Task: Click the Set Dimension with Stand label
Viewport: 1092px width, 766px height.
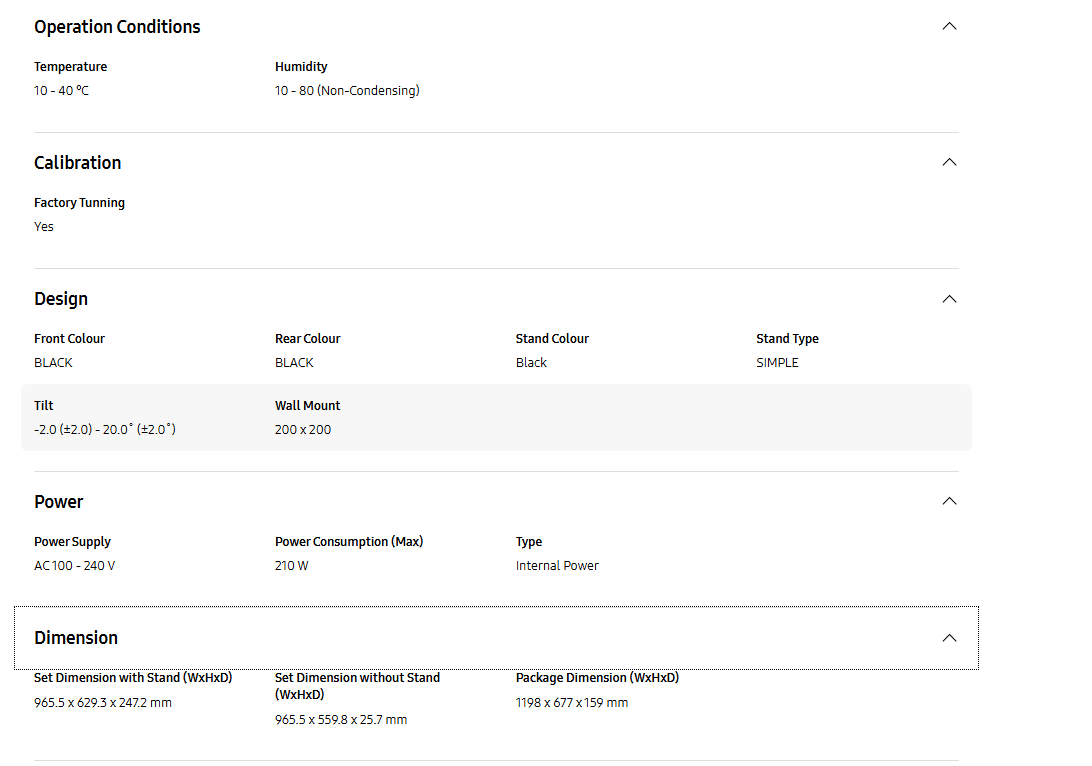Action: click(133, 678)
